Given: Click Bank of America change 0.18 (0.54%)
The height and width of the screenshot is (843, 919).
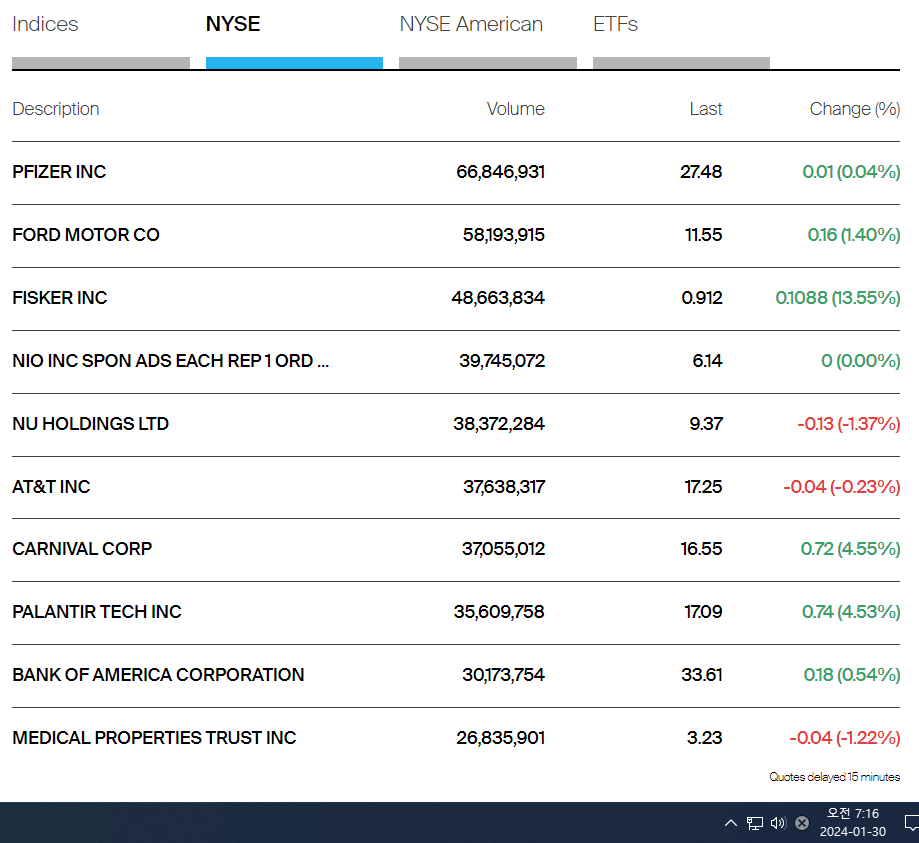Looking at the screenshot, I should [x=852, y=675].
